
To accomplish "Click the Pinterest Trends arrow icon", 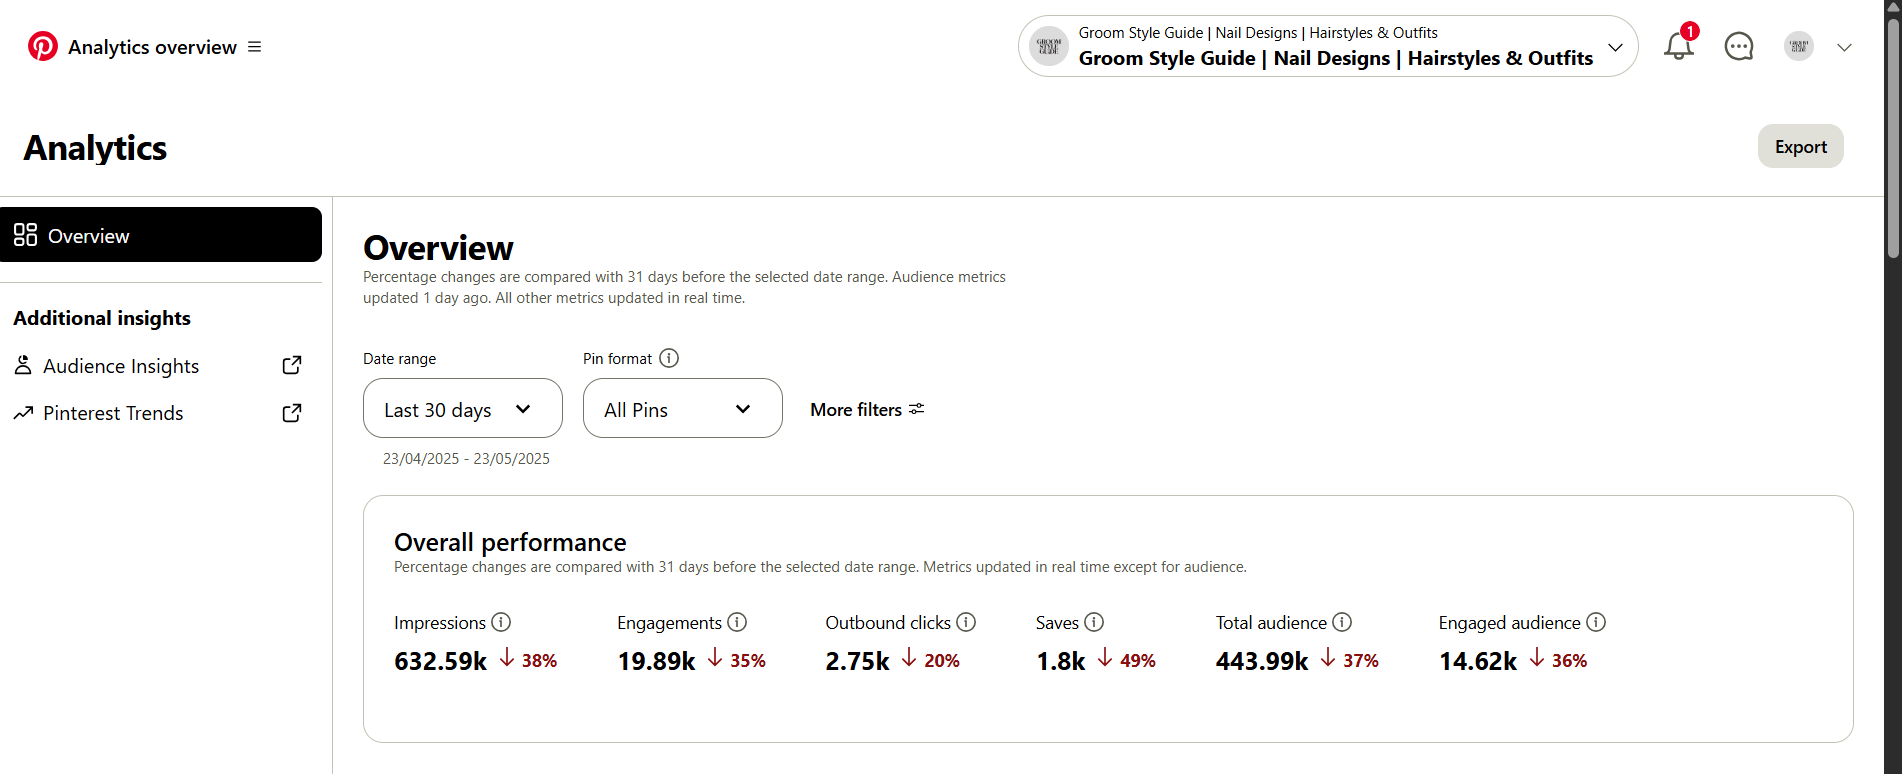I will coord(23,413).
